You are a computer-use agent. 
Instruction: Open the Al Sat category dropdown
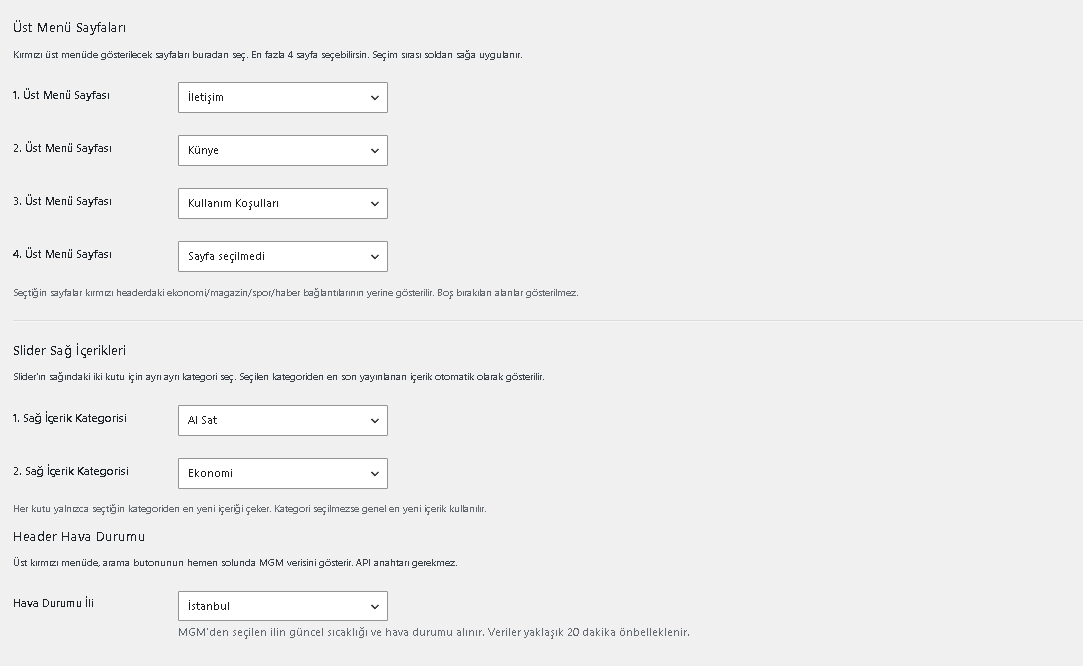coord(282,421)
